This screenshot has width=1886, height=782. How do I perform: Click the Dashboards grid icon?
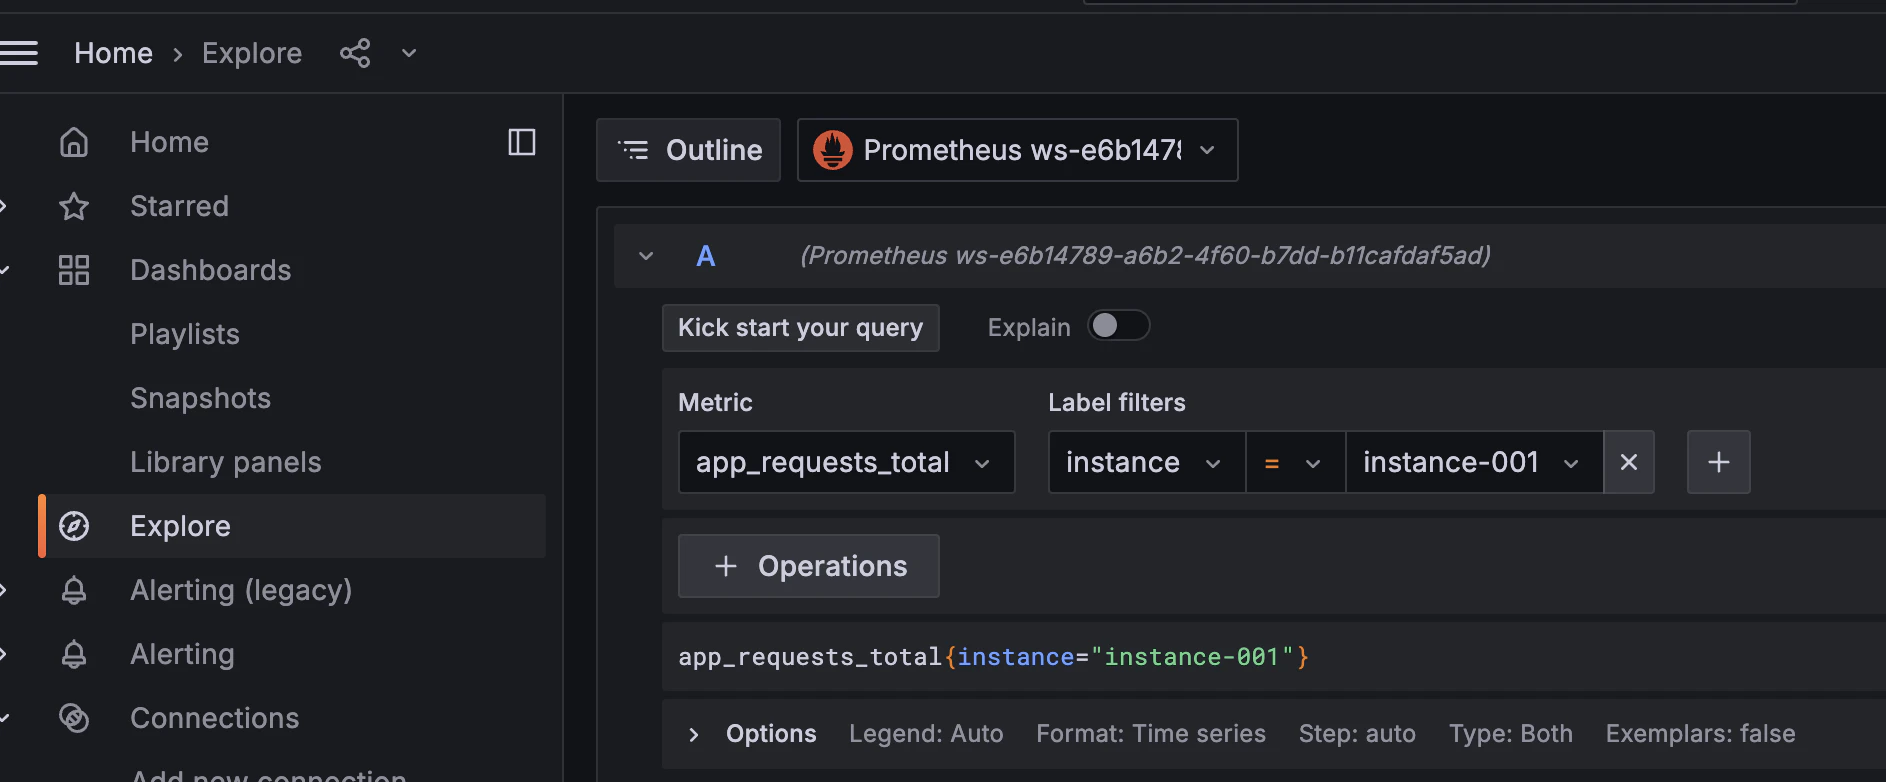(74, 270)
